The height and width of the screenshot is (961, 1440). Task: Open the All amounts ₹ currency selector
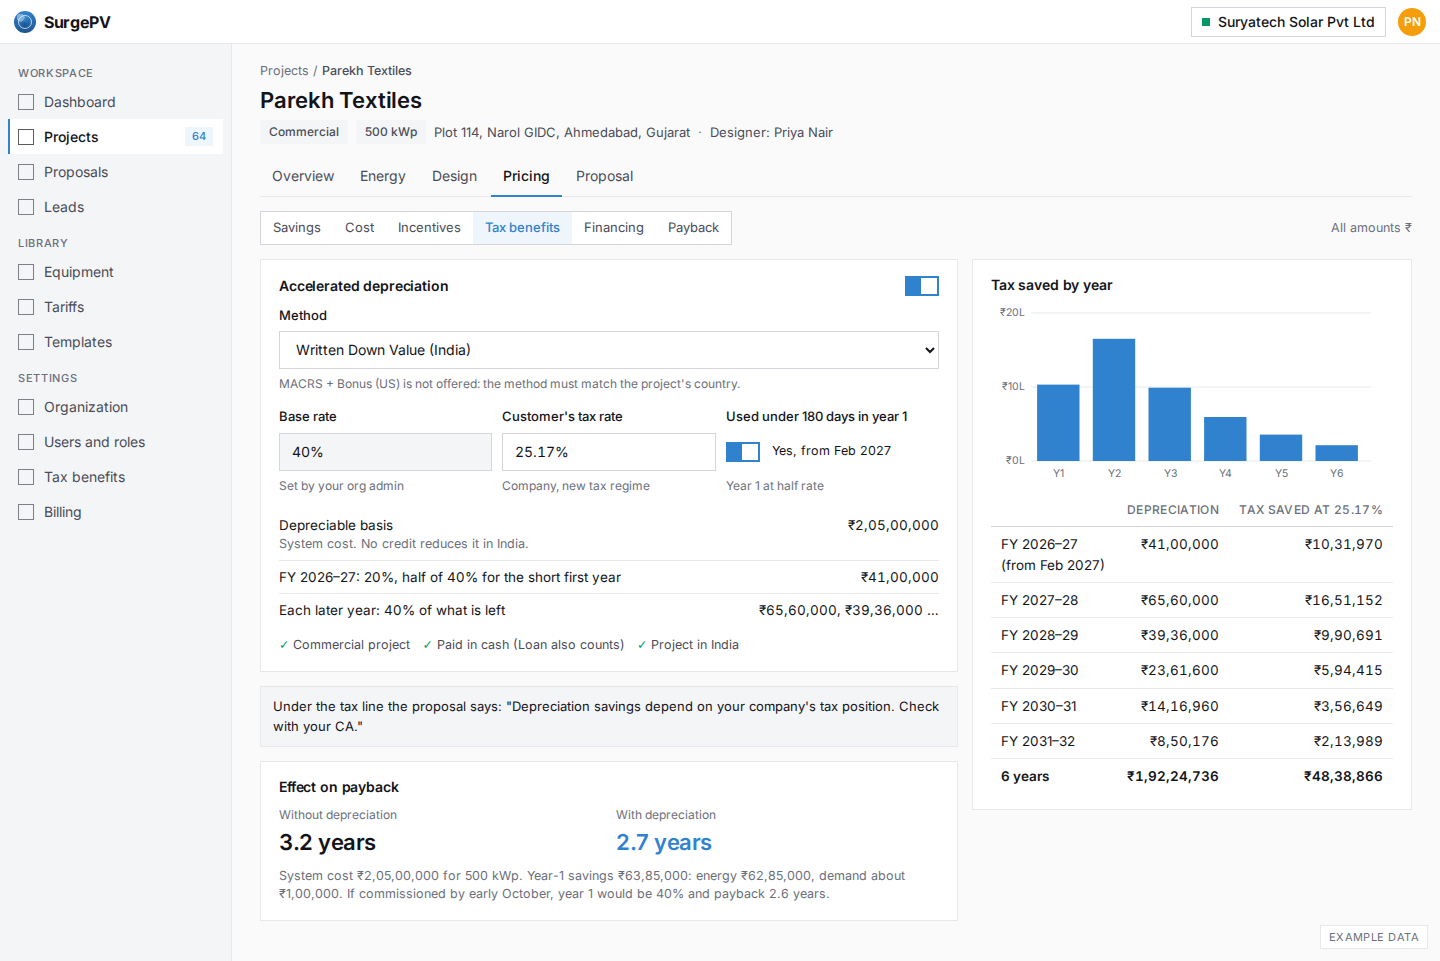point(1371,228)
